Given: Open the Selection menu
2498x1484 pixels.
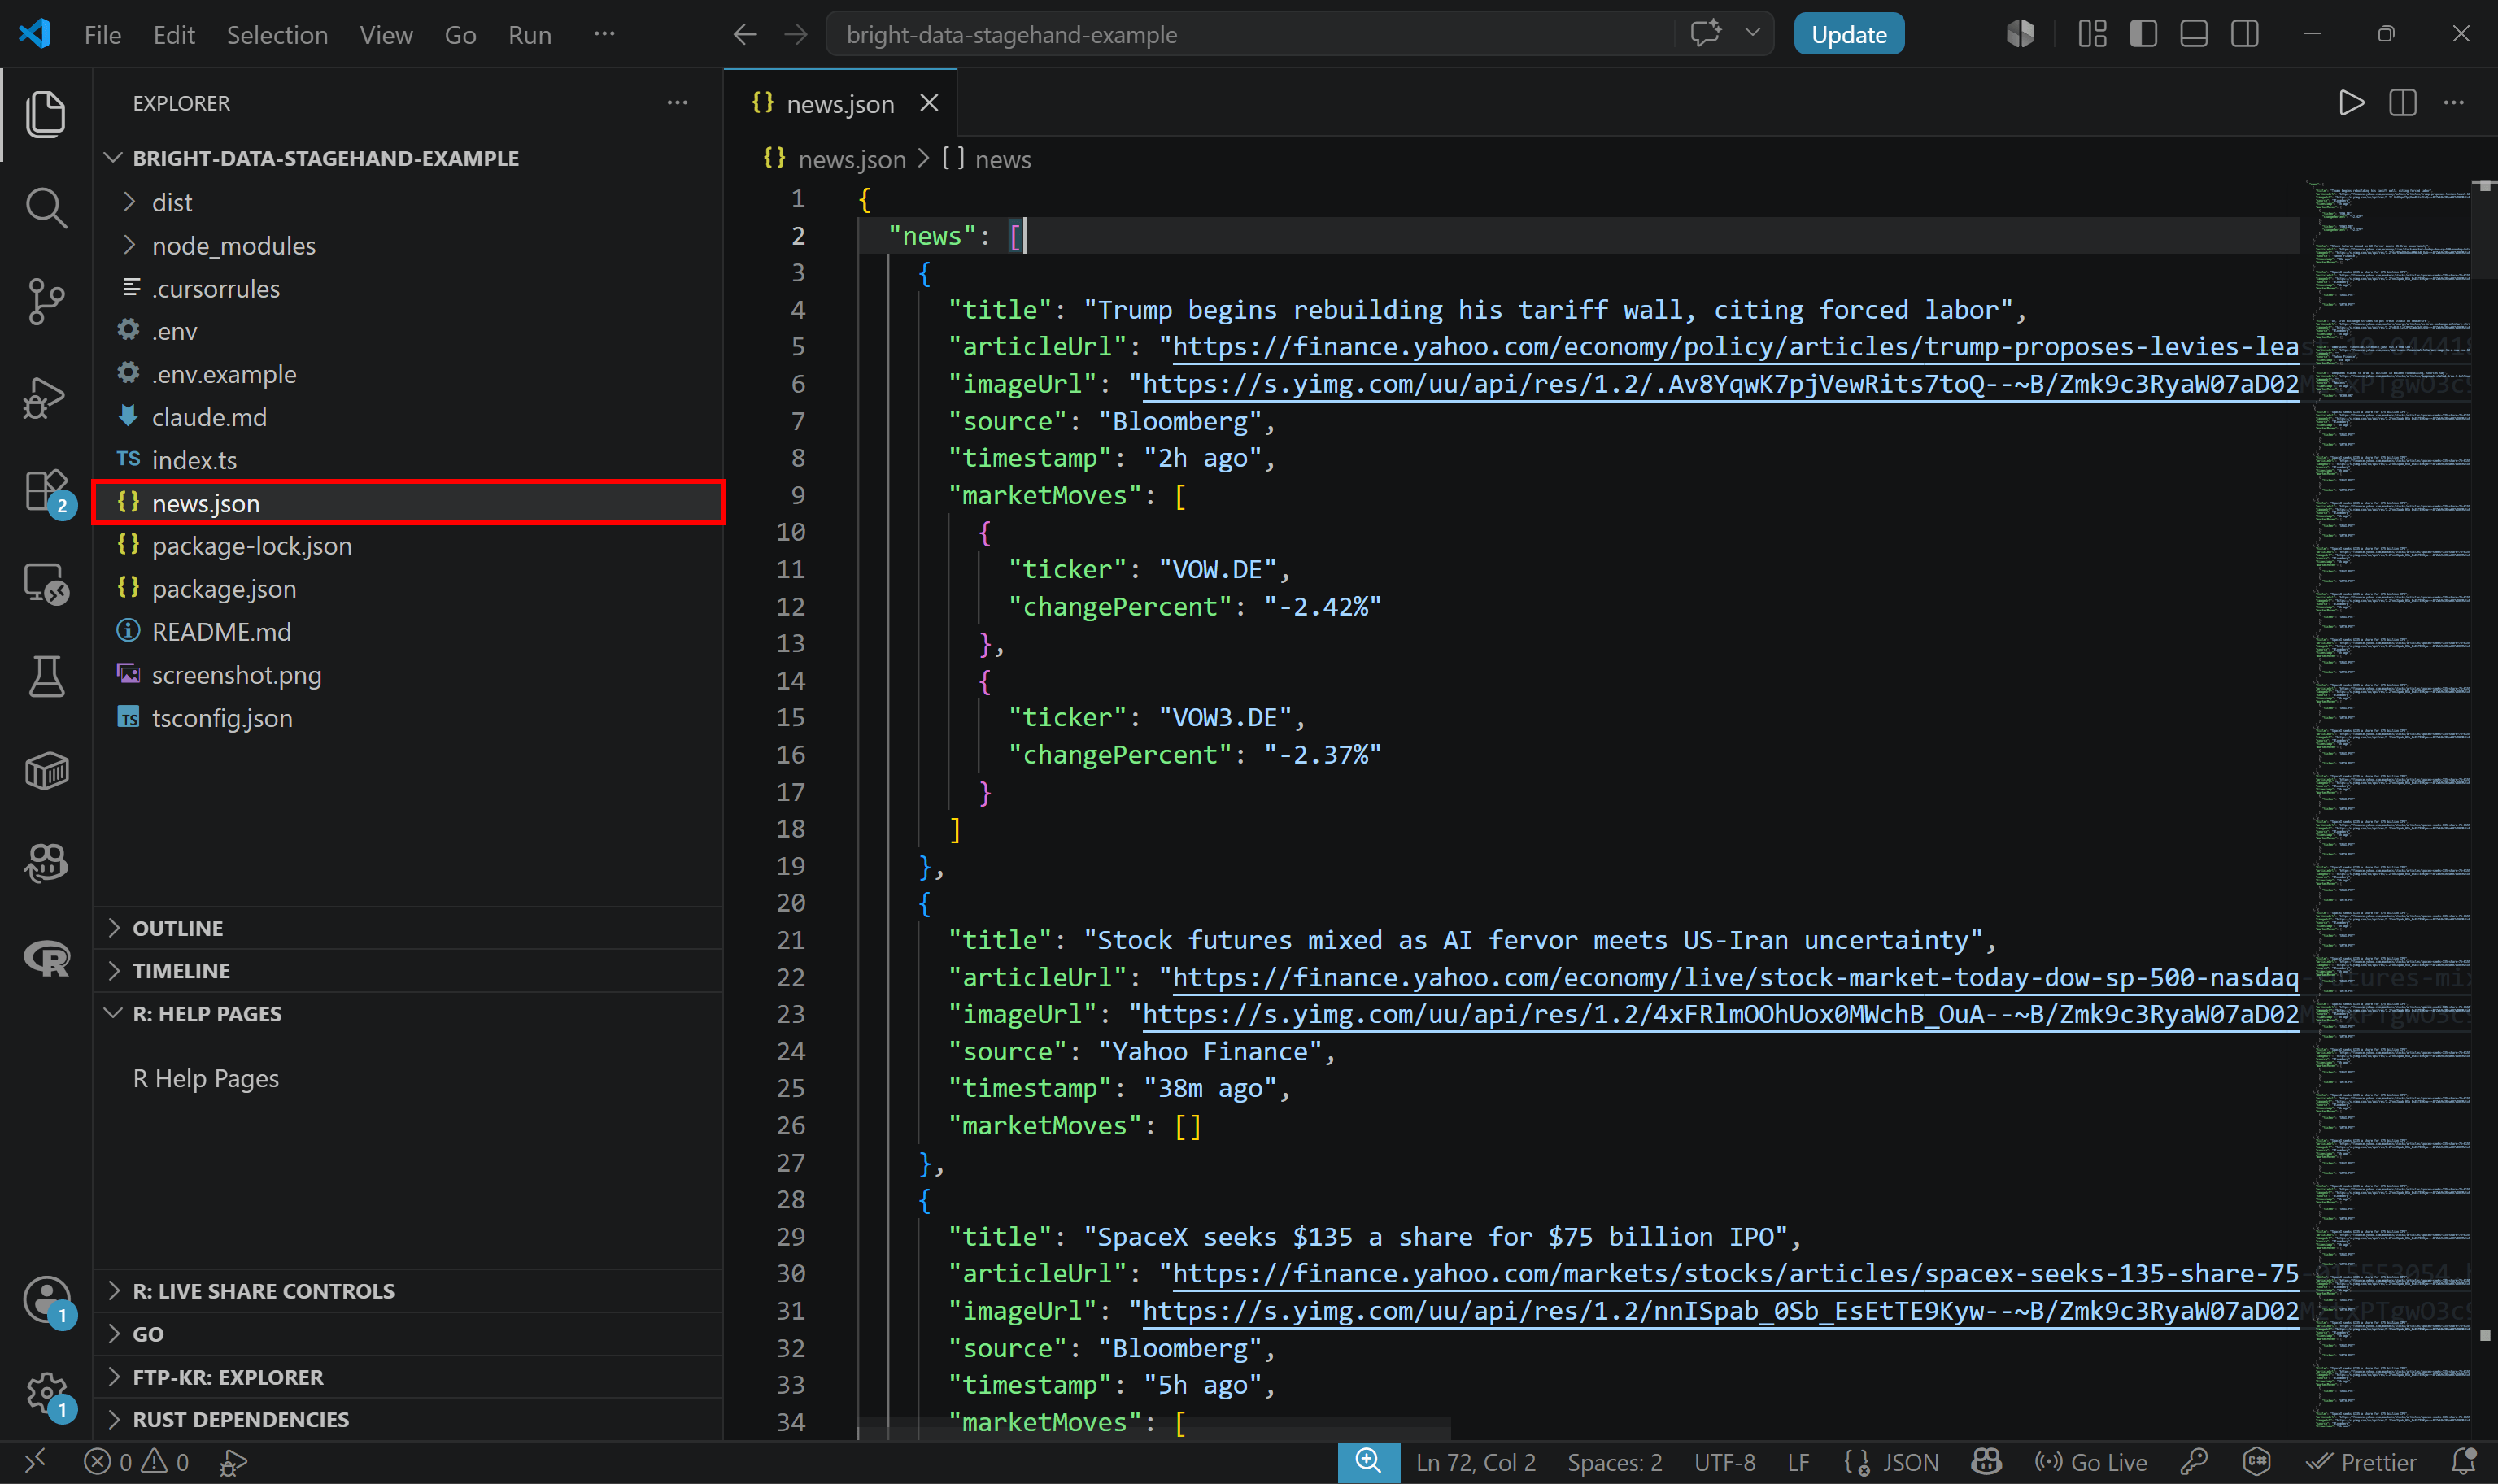Looking at the screenshot, I should [x=277, y=35].
